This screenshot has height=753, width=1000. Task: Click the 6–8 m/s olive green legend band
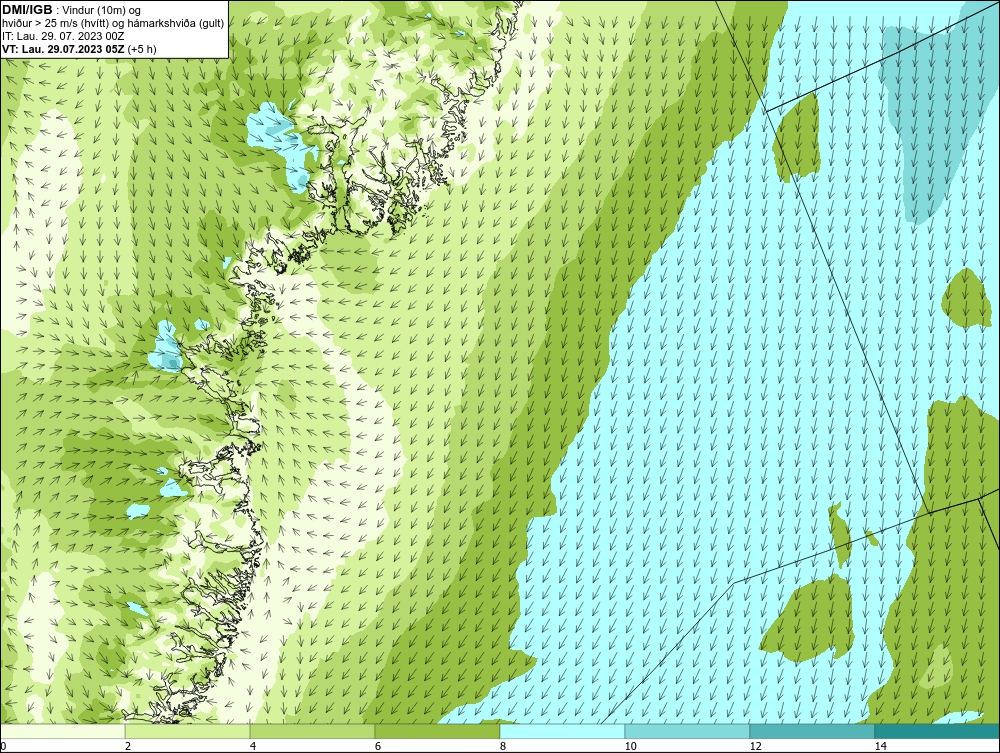pos(438,731)
